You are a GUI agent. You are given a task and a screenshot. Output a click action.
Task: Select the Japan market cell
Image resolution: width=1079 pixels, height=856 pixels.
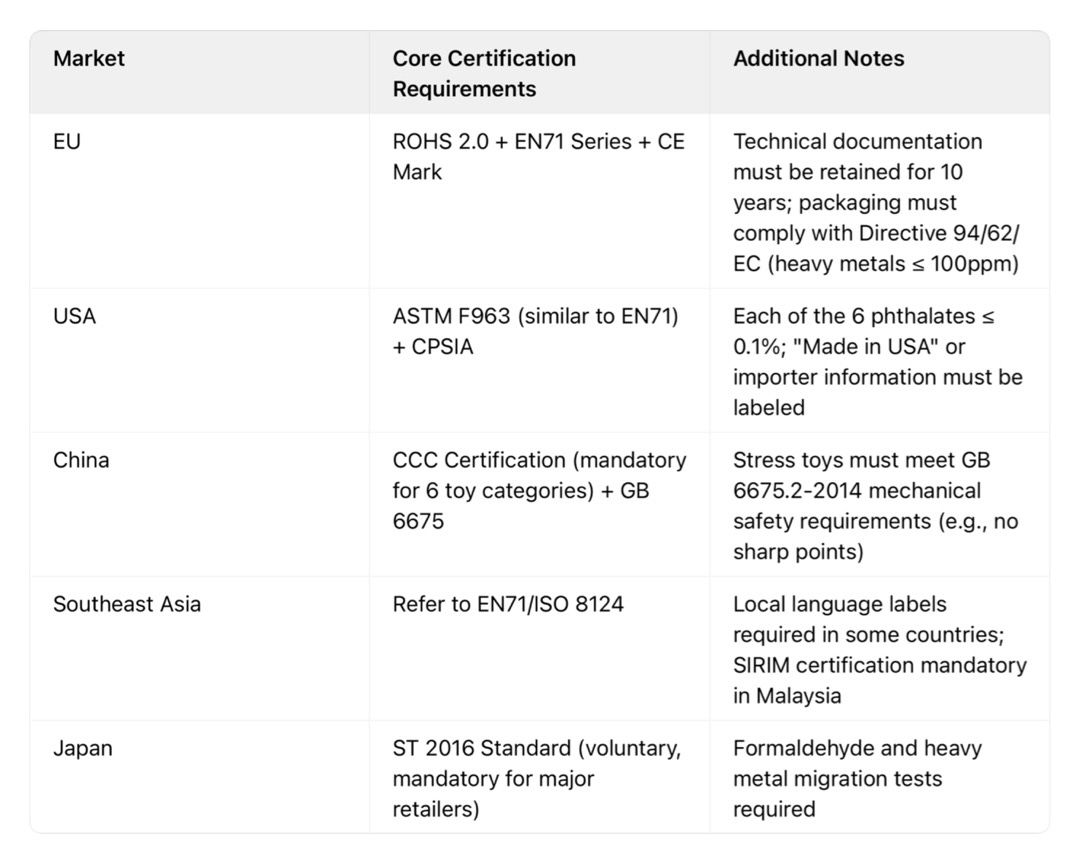(83, 748)
